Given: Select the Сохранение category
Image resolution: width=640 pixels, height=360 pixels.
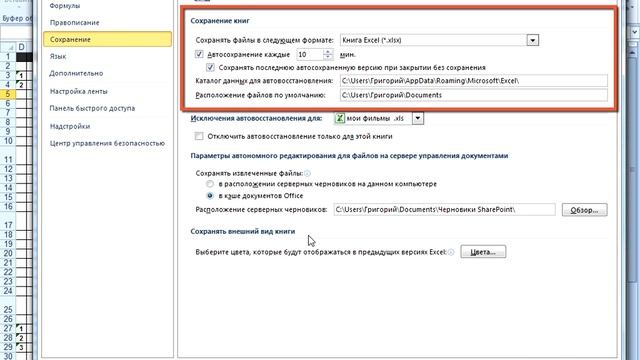Looking at the screenshot, I should coord(107,39).
